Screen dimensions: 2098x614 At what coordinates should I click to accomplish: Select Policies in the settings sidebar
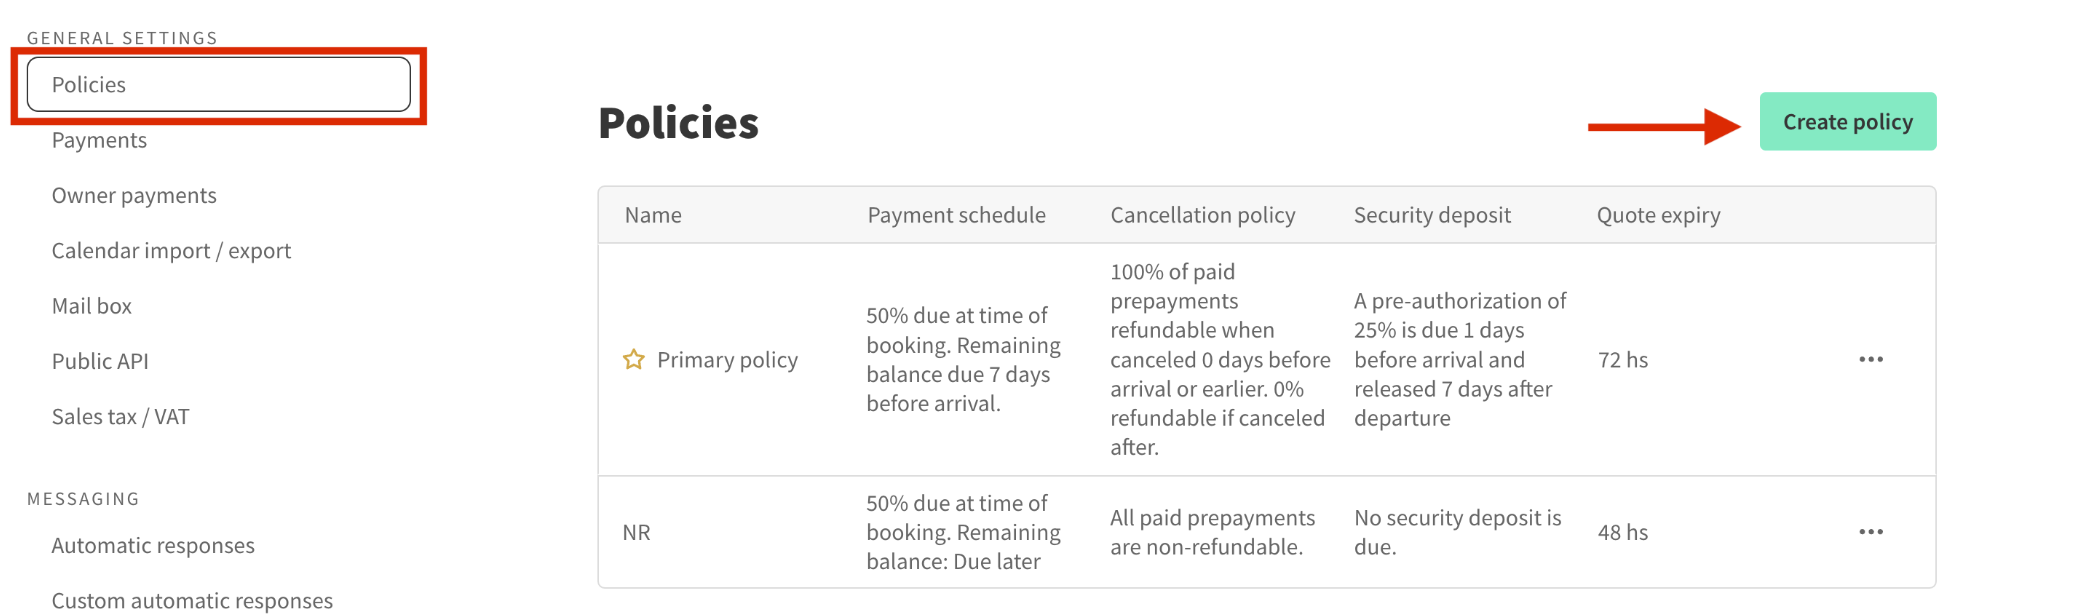click(x=219, y=84)
